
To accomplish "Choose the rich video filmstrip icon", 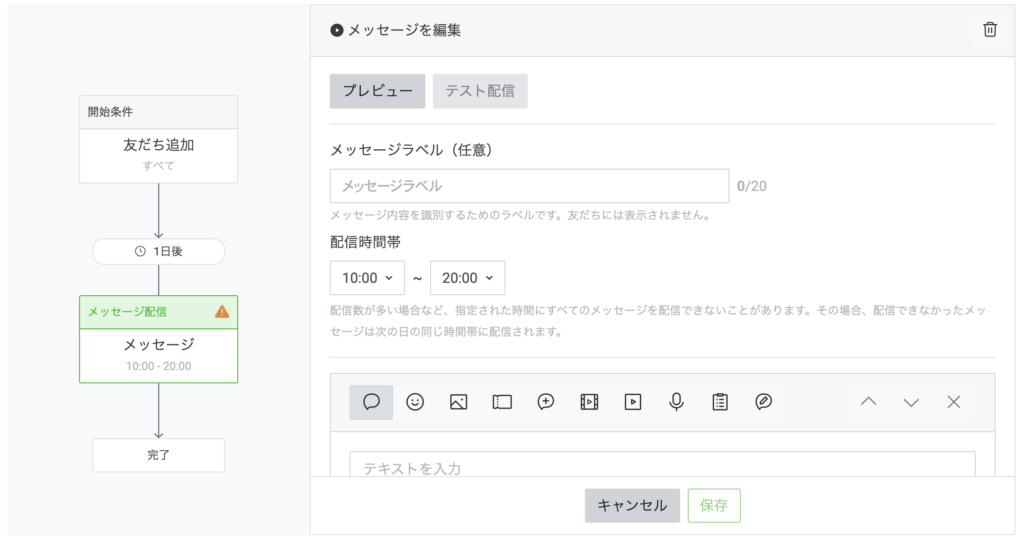I will pyautogui.click(x=589, y=402).
